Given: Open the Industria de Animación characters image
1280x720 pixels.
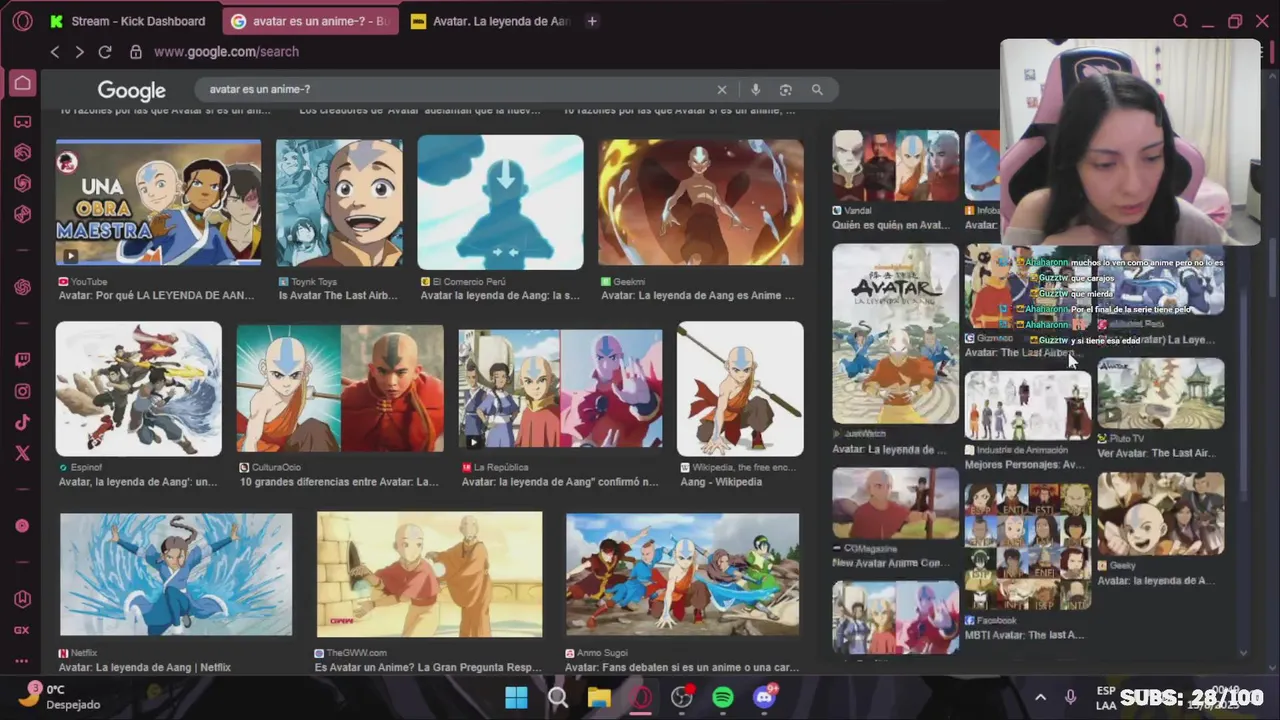Looking at the screenshot, I should [x=1028, y=406].
